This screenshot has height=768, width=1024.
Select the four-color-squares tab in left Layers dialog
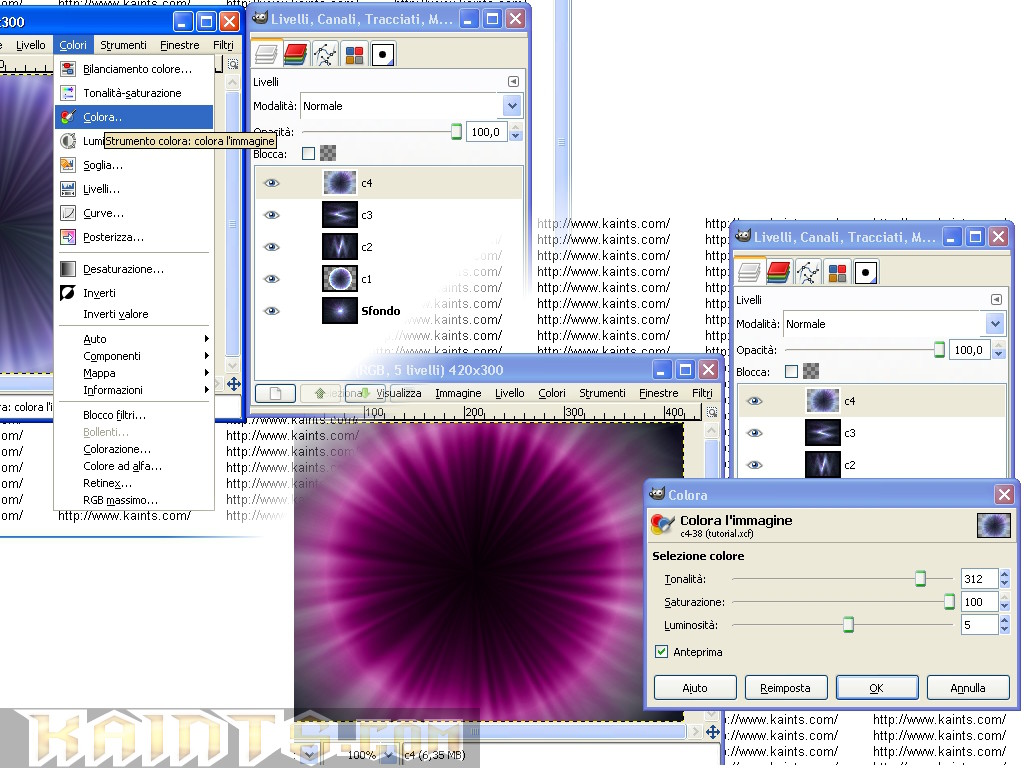354,54
